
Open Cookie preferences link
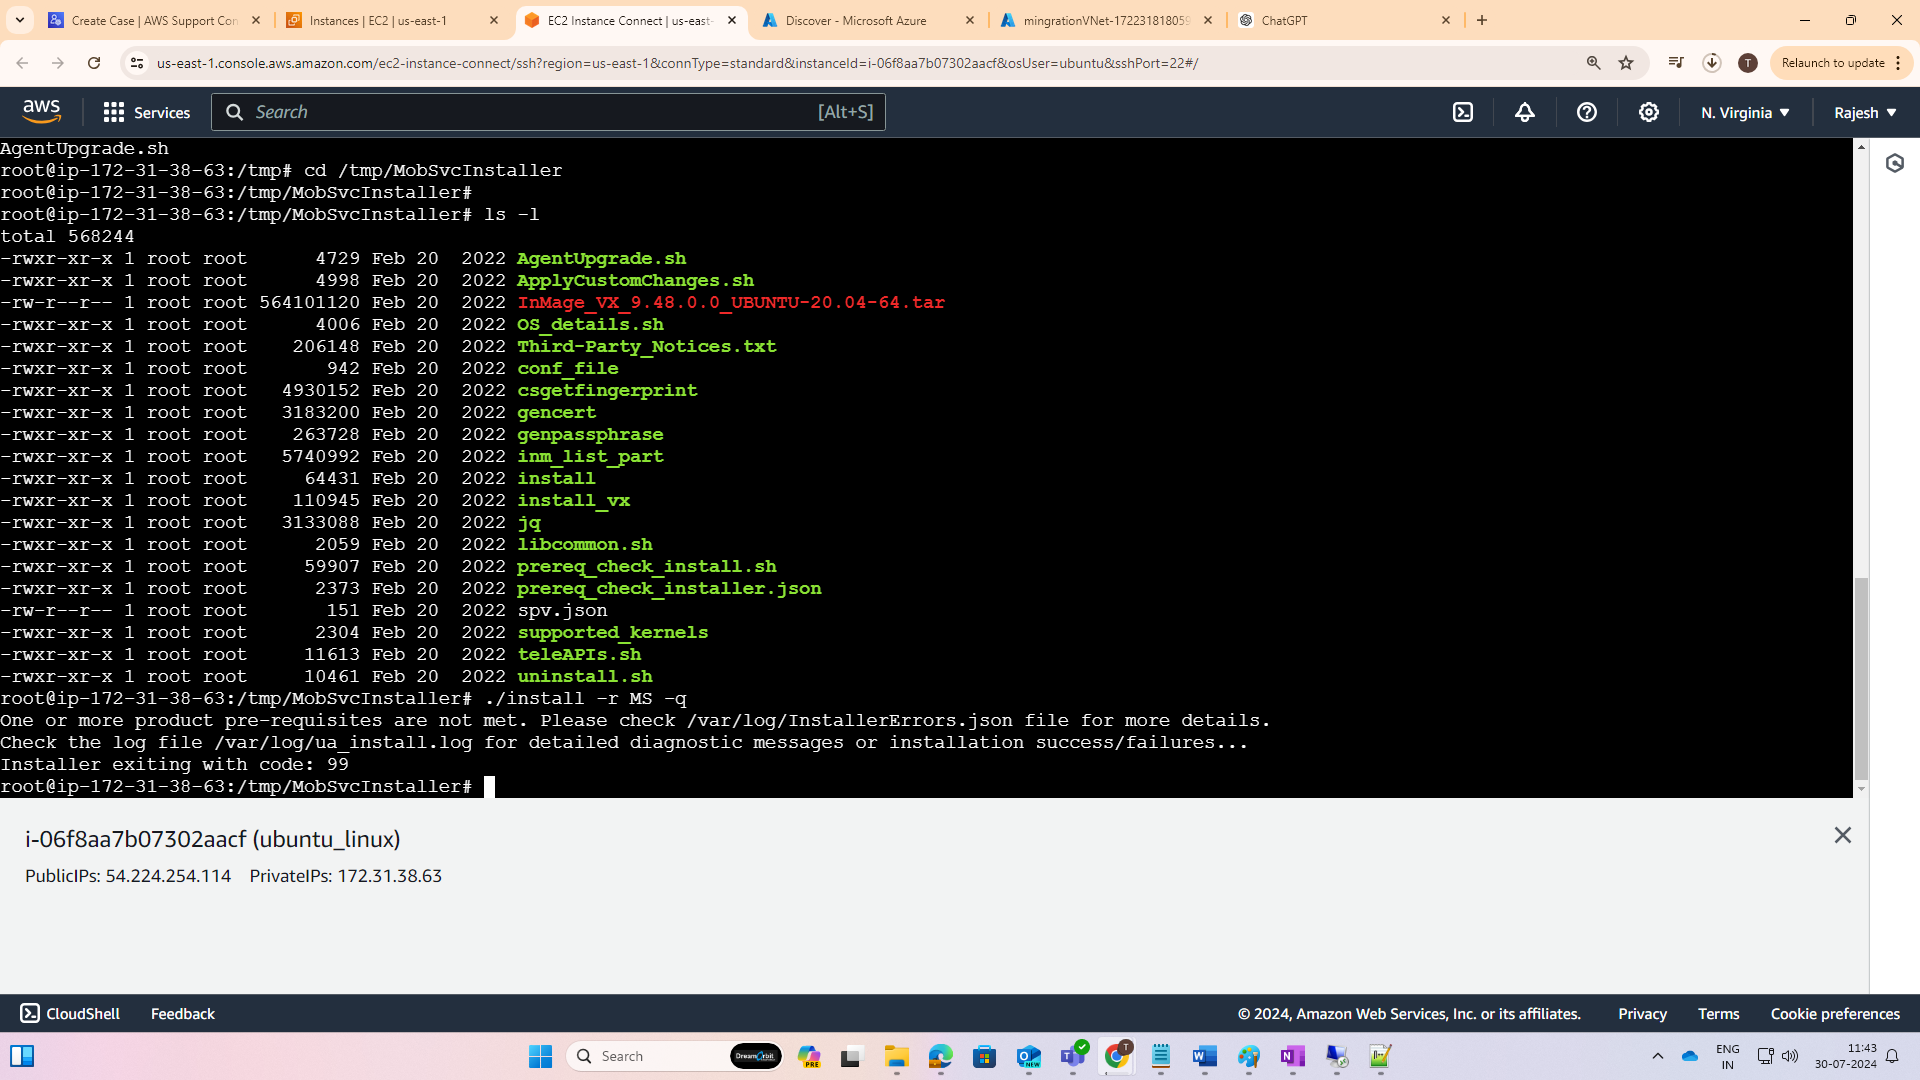tap(1835, 1013)
